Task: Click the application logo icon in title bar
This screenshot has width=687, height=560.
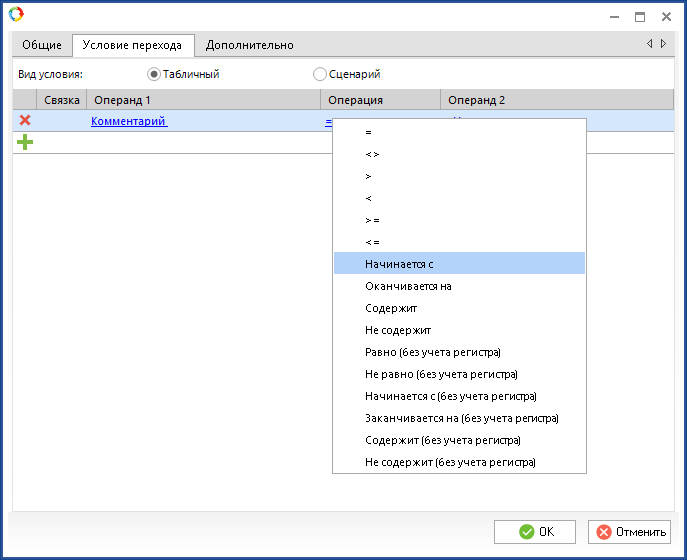Action: [16, 15]
